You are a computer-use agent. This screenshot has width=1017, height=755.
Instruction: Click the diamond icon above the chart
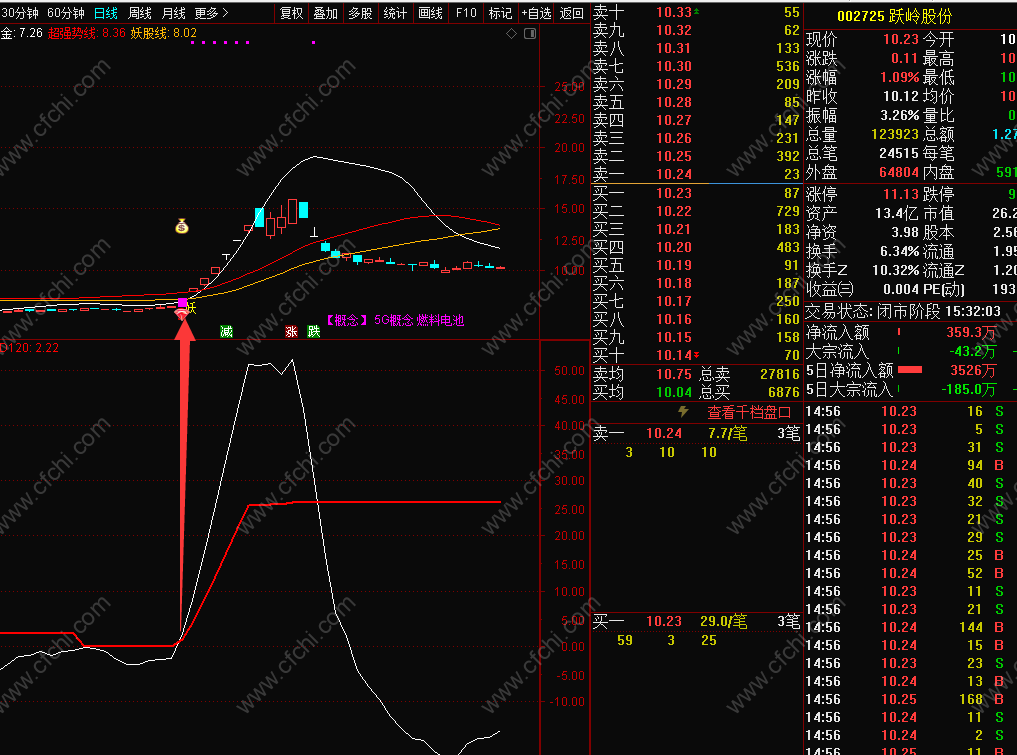[x=512, y=33]
